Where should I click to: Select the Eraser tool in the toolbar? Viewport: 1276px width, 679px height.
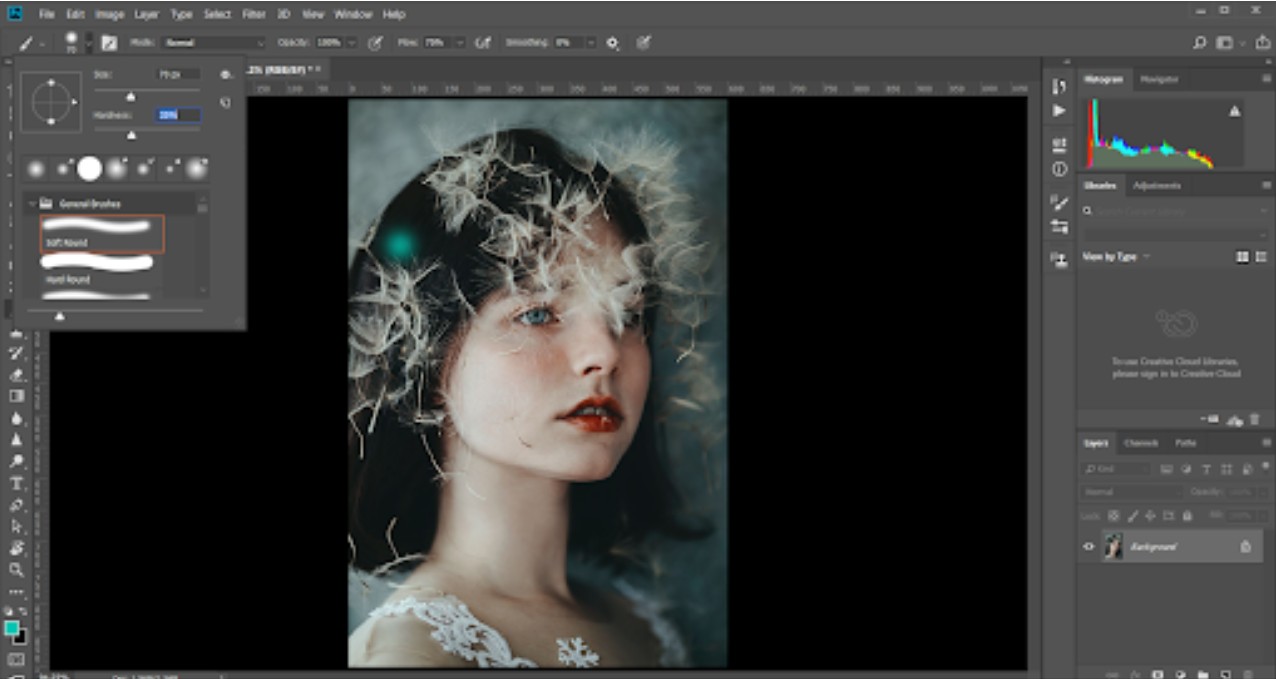(x=16, y=375)
